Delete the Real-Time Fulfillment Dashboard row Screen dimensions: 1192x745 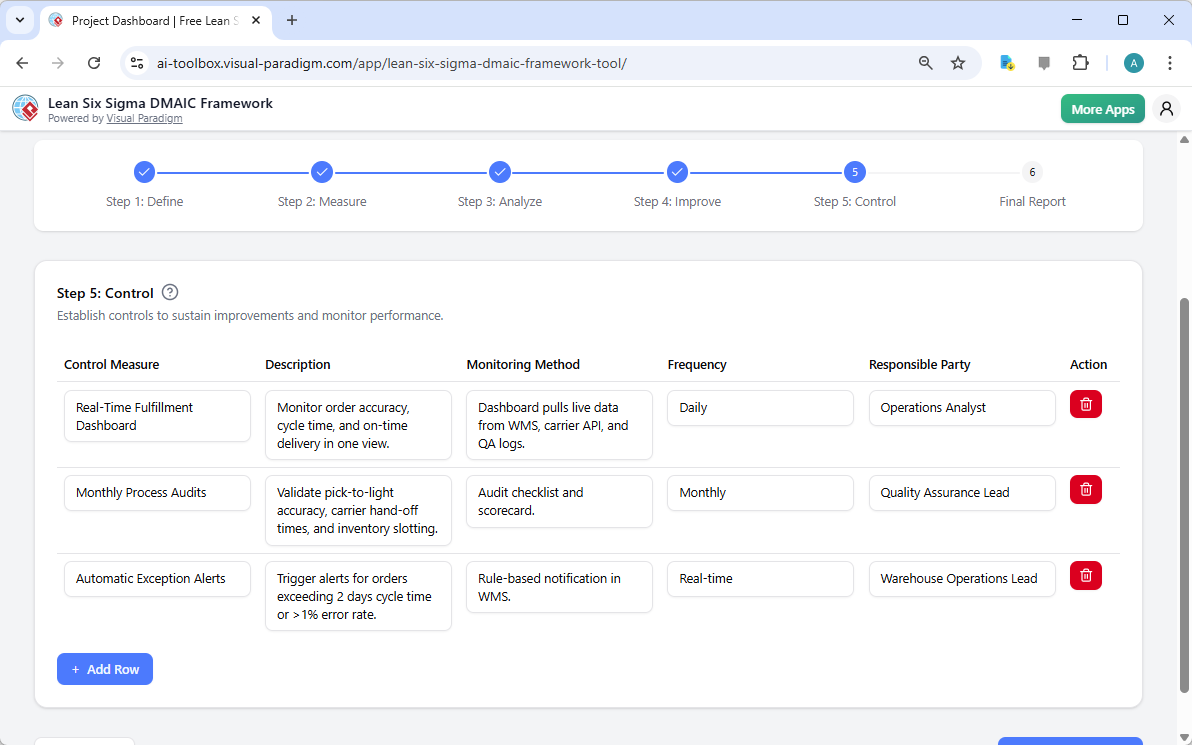[1085, 403]
